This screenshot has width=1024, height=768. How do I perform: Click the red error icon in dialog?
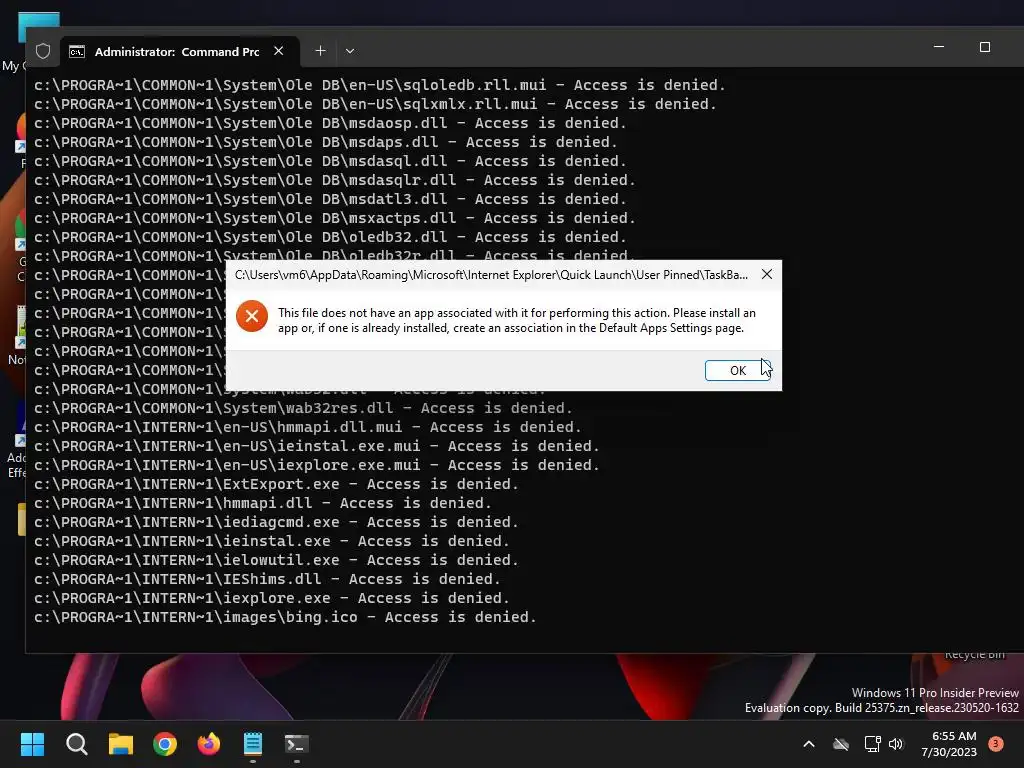[252, 316]
